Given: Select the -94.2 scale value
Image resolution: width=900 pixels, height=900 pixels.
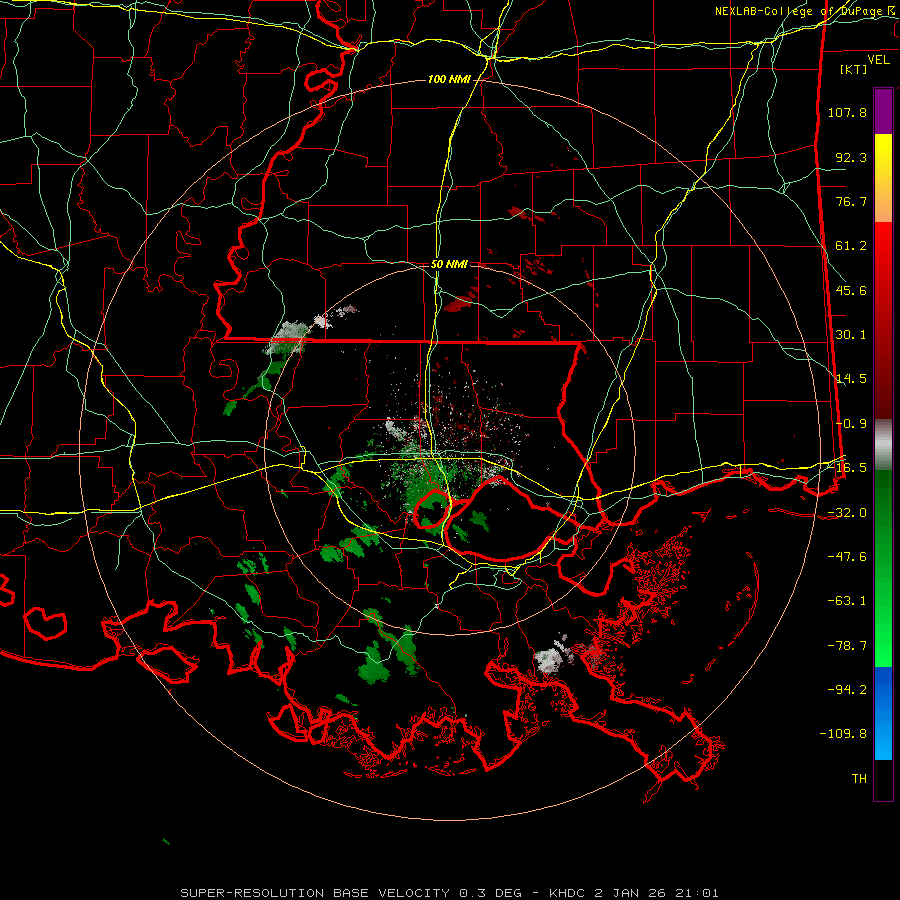Looking at the screenshot, I should point(847,690).
